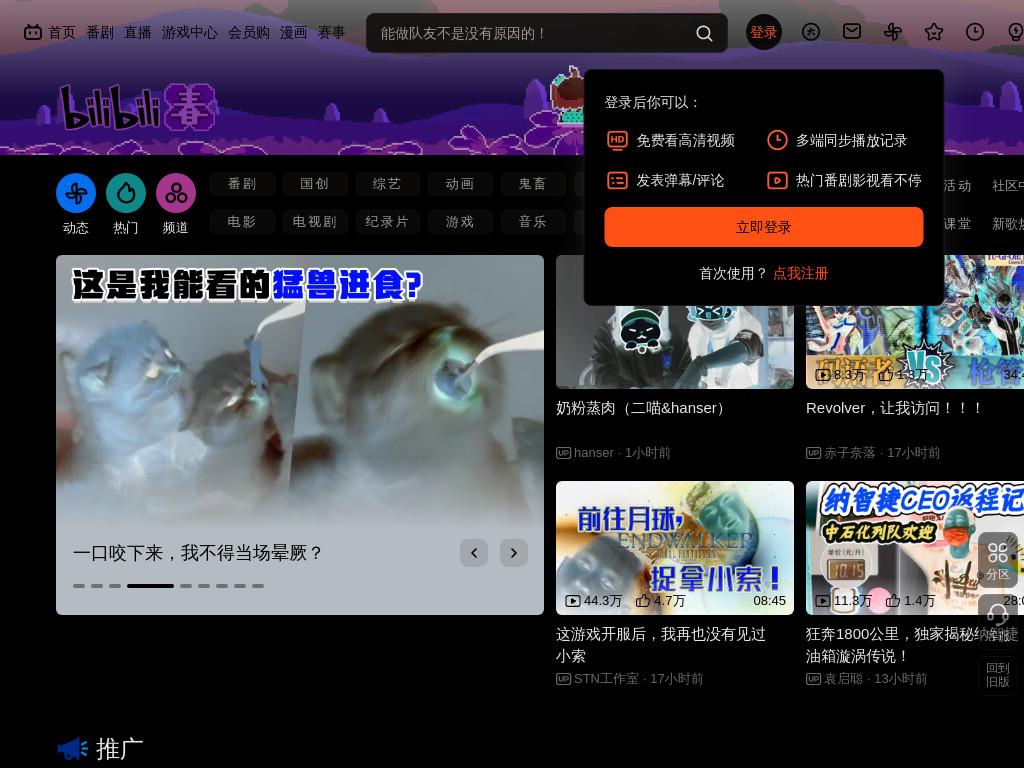The height and width of the screenshot is (768, 1024).
Task: Open the 纳智捷CEO返程记 thumbnail
Action: coord(915,548)
